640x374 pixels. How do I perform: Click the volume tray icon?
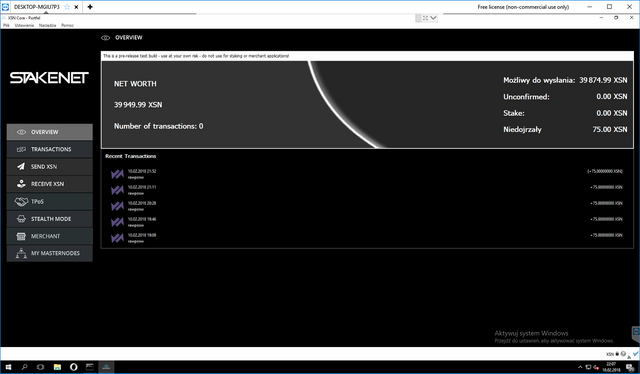tap(596, 367)
